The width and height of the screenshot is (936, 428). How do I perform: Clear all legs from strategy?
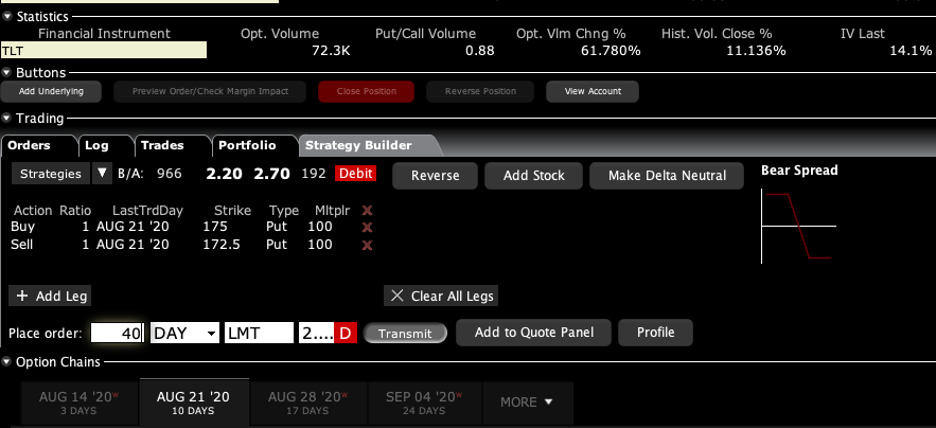(x=440, y=296)
